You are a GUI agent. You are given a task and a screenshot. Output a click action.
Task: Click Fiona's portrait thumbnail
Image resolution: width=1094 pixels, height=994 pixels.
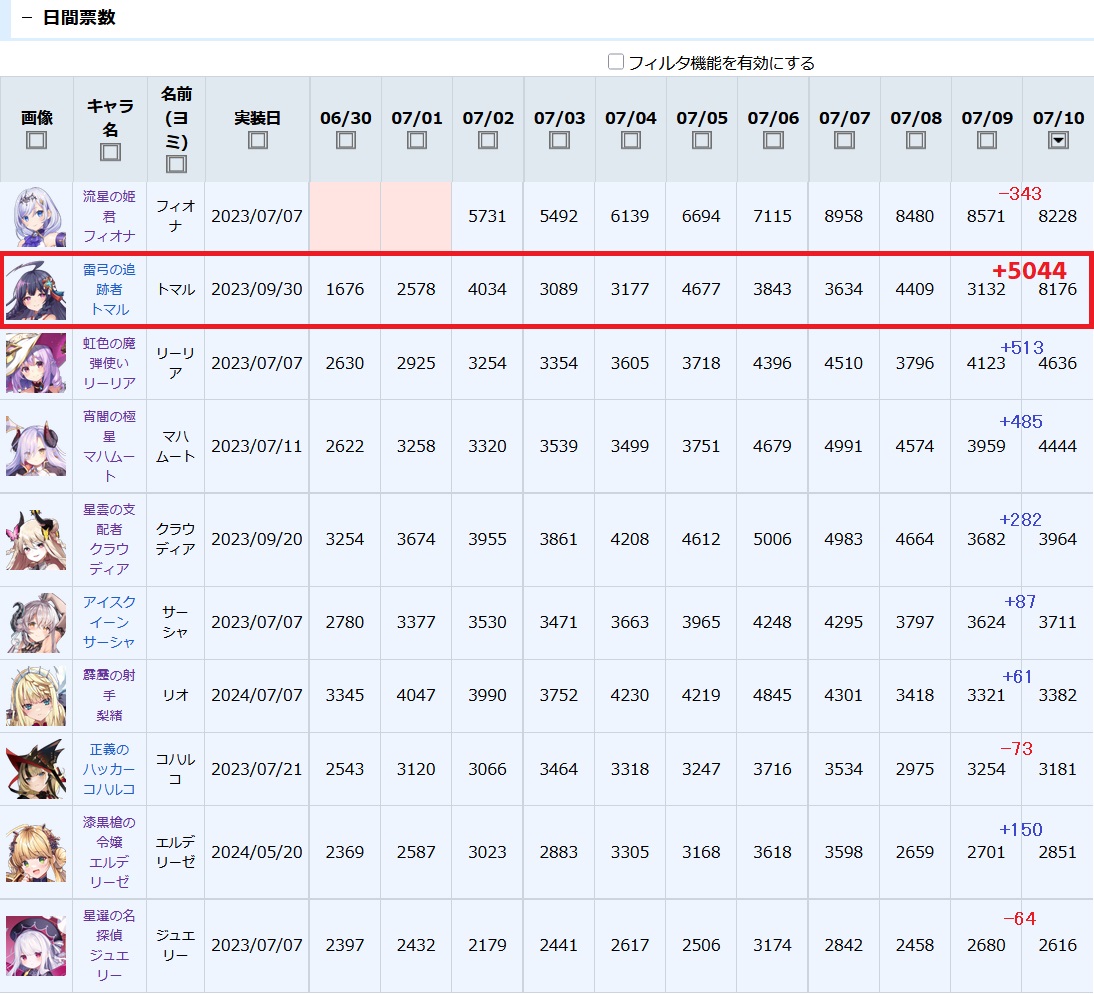coord(36,217)
